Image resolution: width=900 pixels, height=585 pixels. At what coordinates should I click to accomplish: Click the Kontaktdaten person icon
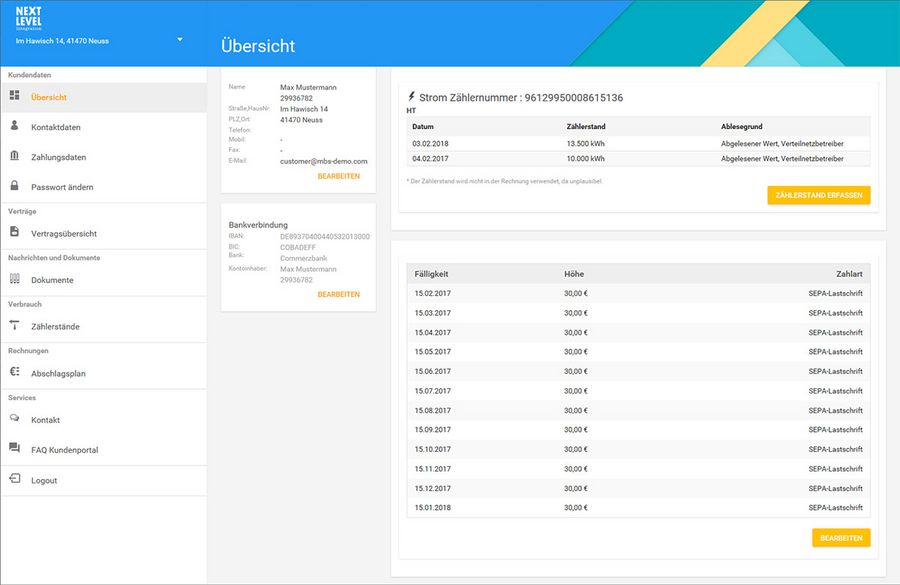[x=15, y=125]
